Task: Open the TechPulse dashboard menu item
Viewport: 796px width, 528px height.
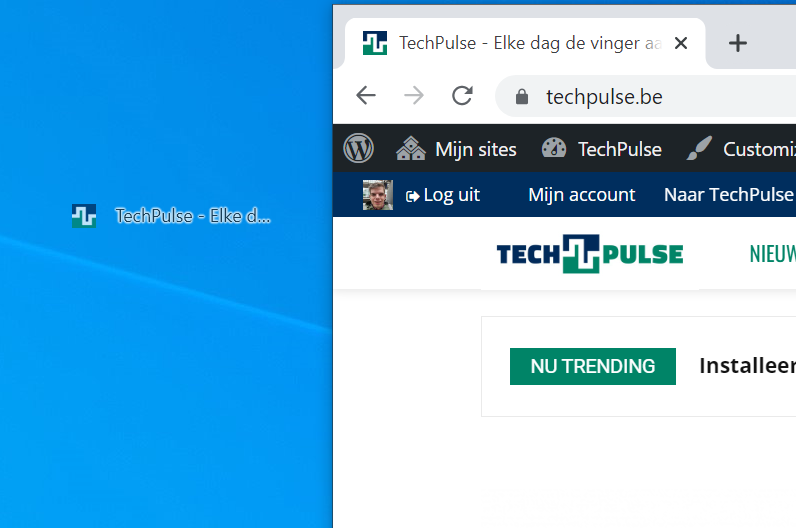Action: [601, 149]
